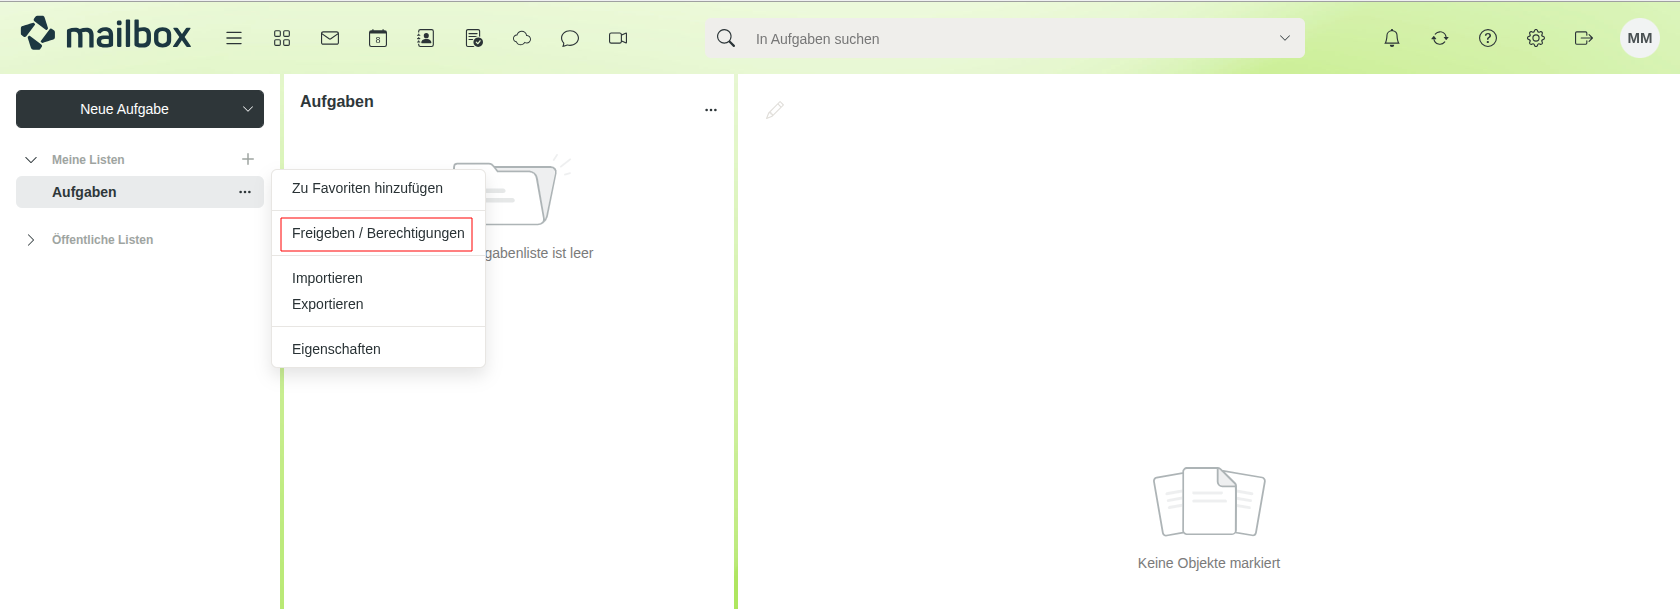Viewport: 1680px width, 609px height.
Task: Expand the Neue Aufgabe dropdown arrow
Action: (x=248, y=109)
